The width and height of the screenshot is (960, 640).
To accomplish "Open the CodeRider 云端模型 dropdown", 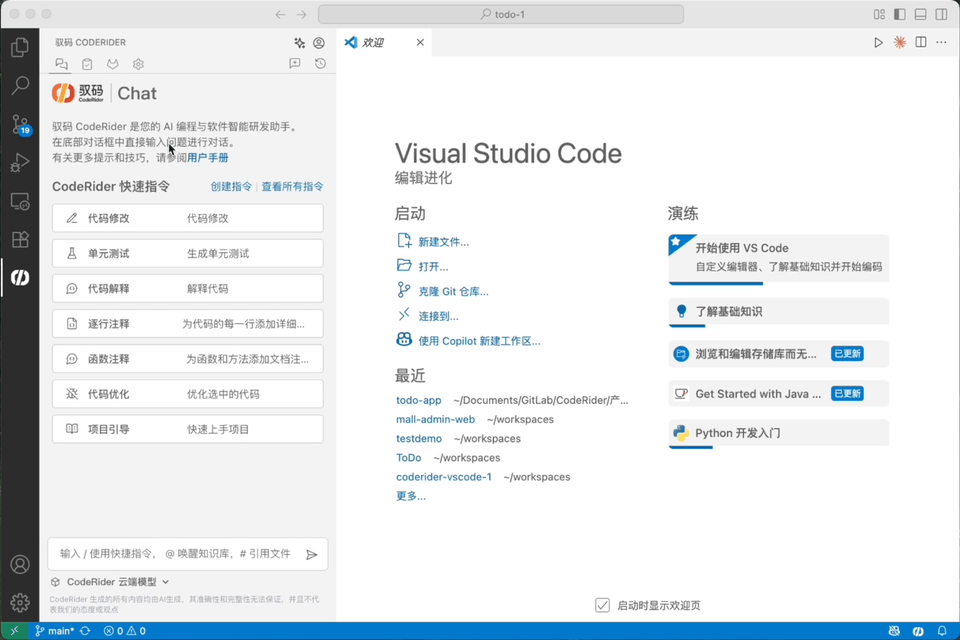I will 110,581.
